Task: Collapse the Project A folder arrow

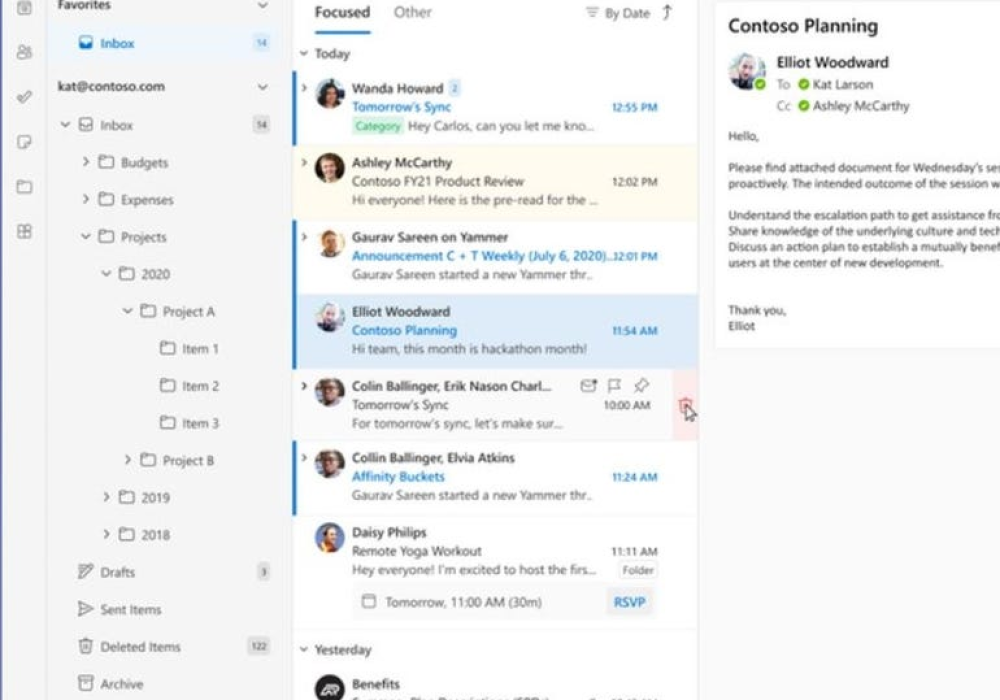Action: [127, 311]
